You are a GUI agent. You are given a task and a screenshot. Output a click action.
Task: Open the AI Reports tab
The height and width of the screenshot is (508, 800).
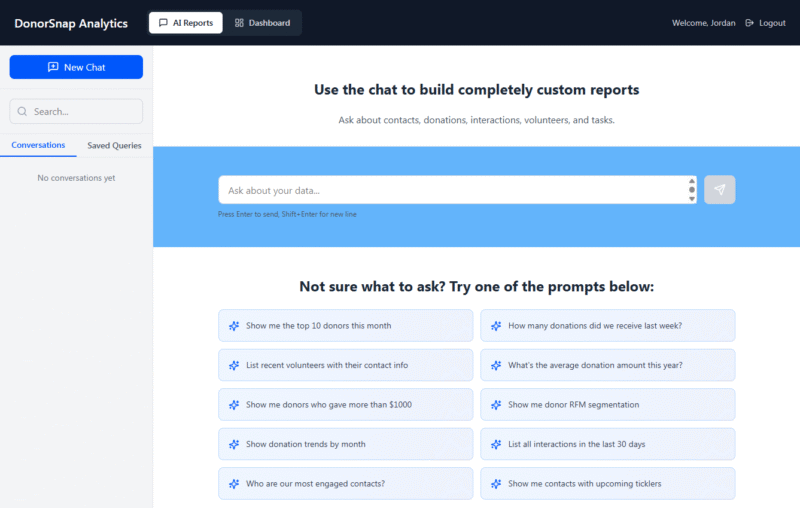(x=186, y=23)
